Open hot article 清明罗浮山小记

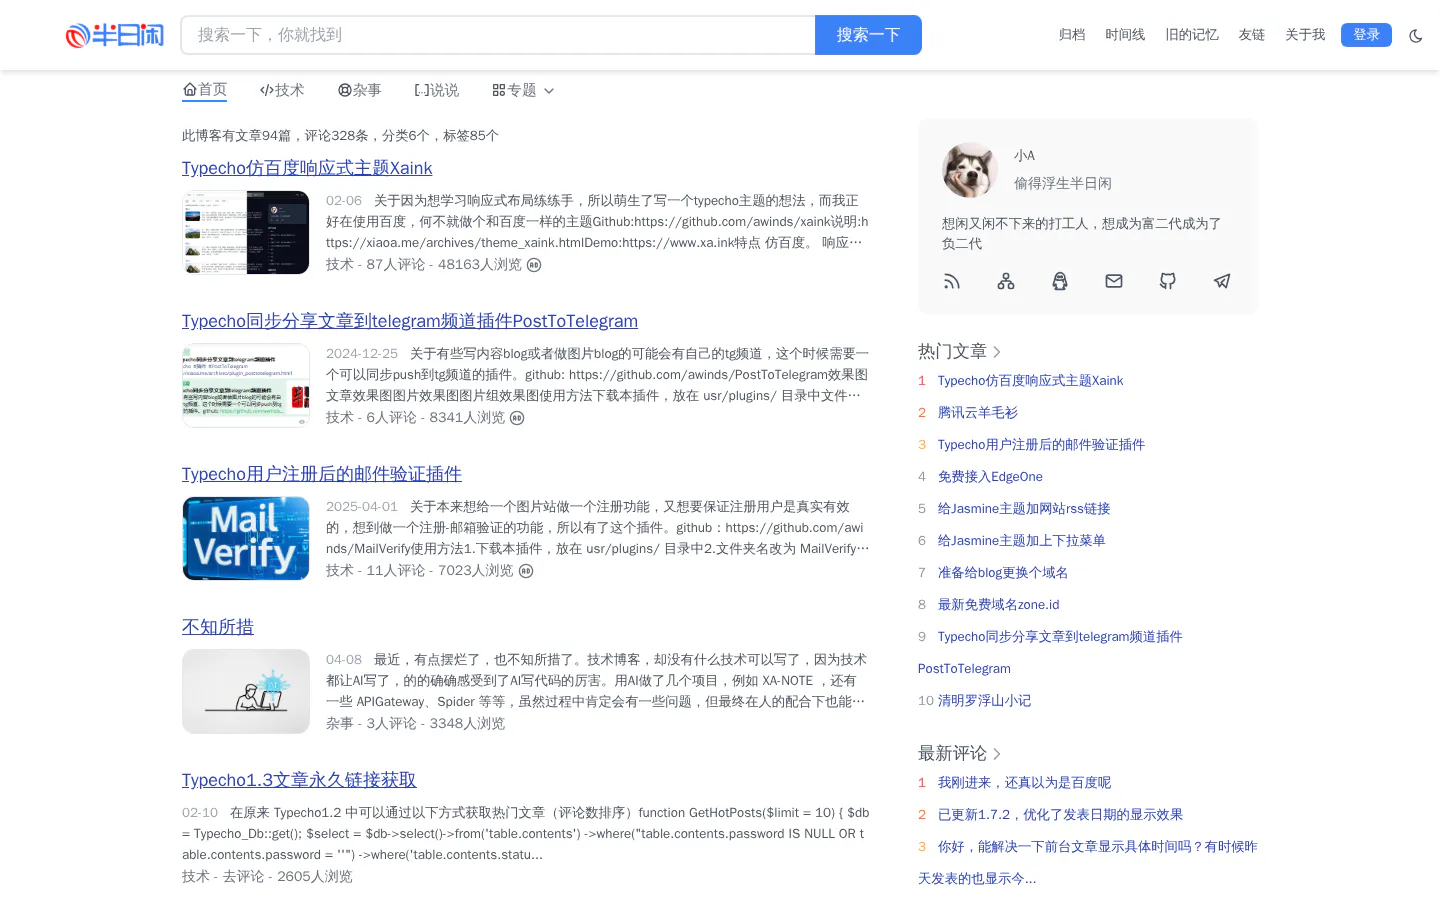(x=984, y=701)
